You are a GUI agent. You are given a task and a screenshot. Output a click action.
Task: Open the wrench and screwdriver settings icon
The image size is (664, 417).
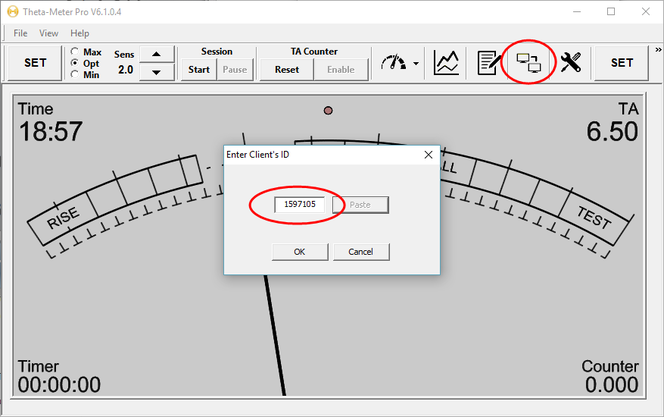[x=571, y=63]
